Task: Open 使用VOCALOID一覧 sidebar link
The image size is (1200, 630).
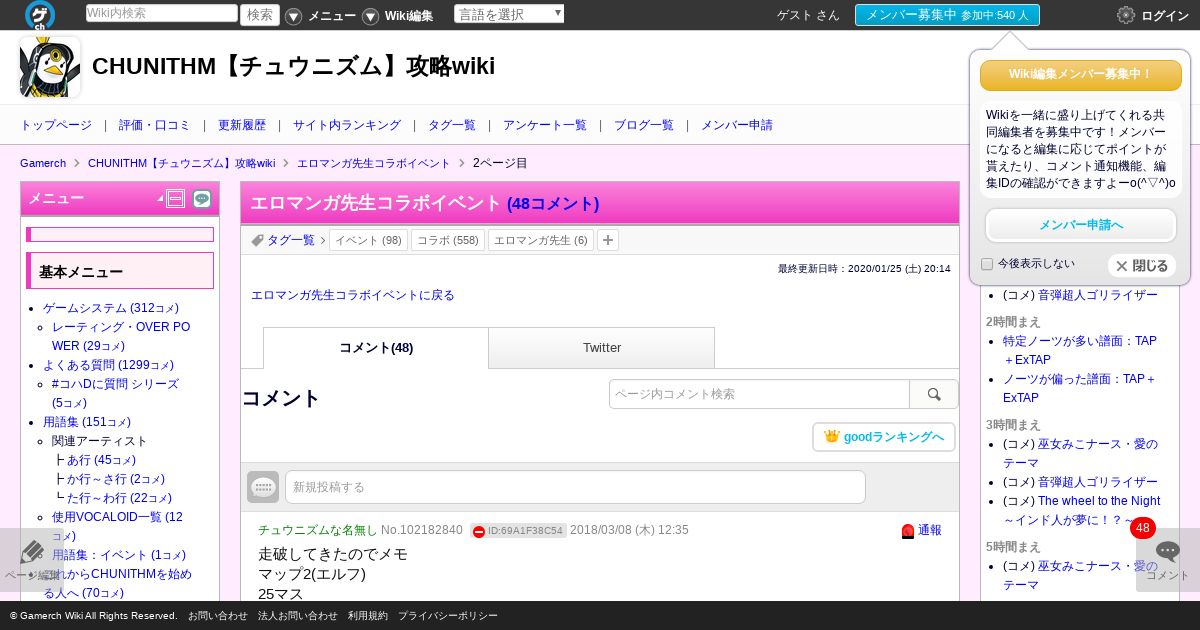Action: (117, 526)
